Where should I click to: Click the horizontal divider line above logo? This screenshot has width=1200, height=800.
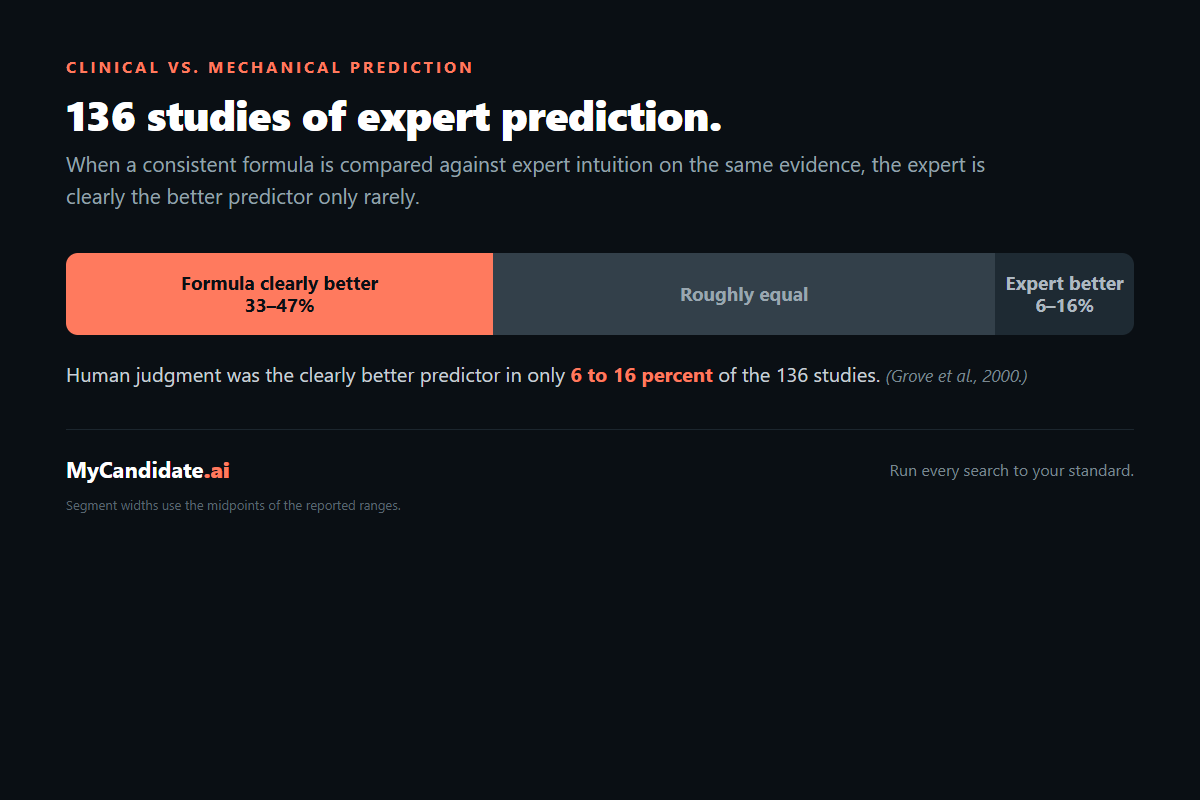[600, 429]
